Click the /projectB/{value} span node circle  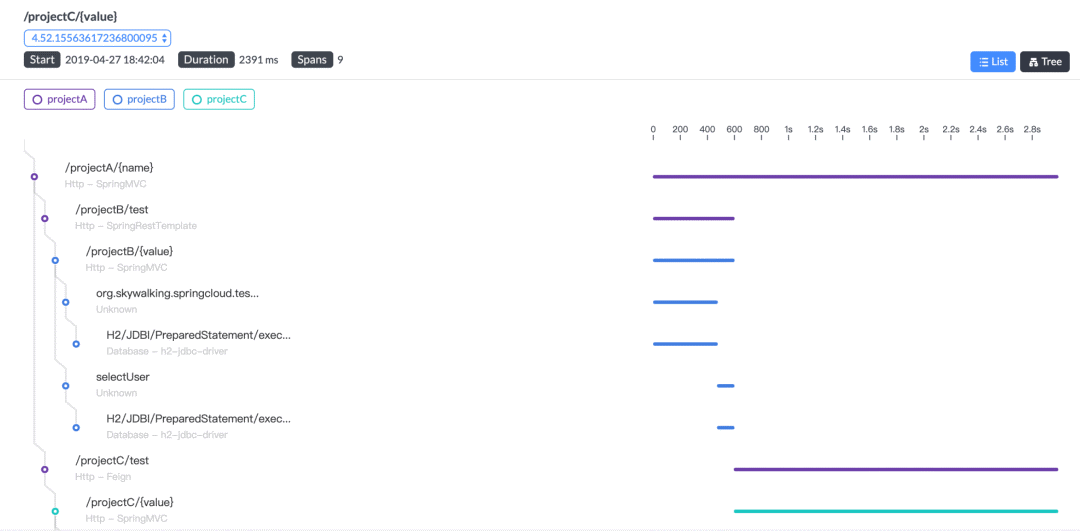[x=55, y=260]
